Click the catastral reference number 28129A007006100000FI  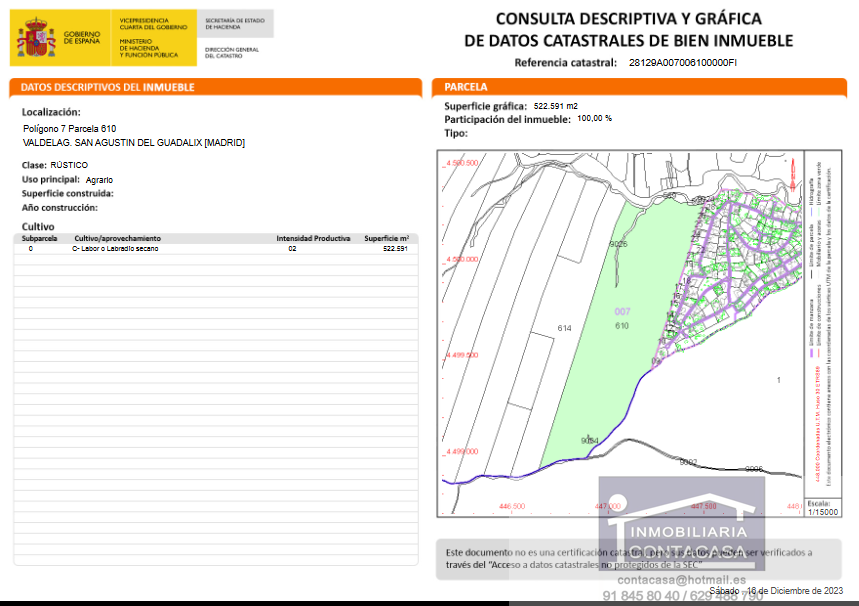click(x=682, y=62)
